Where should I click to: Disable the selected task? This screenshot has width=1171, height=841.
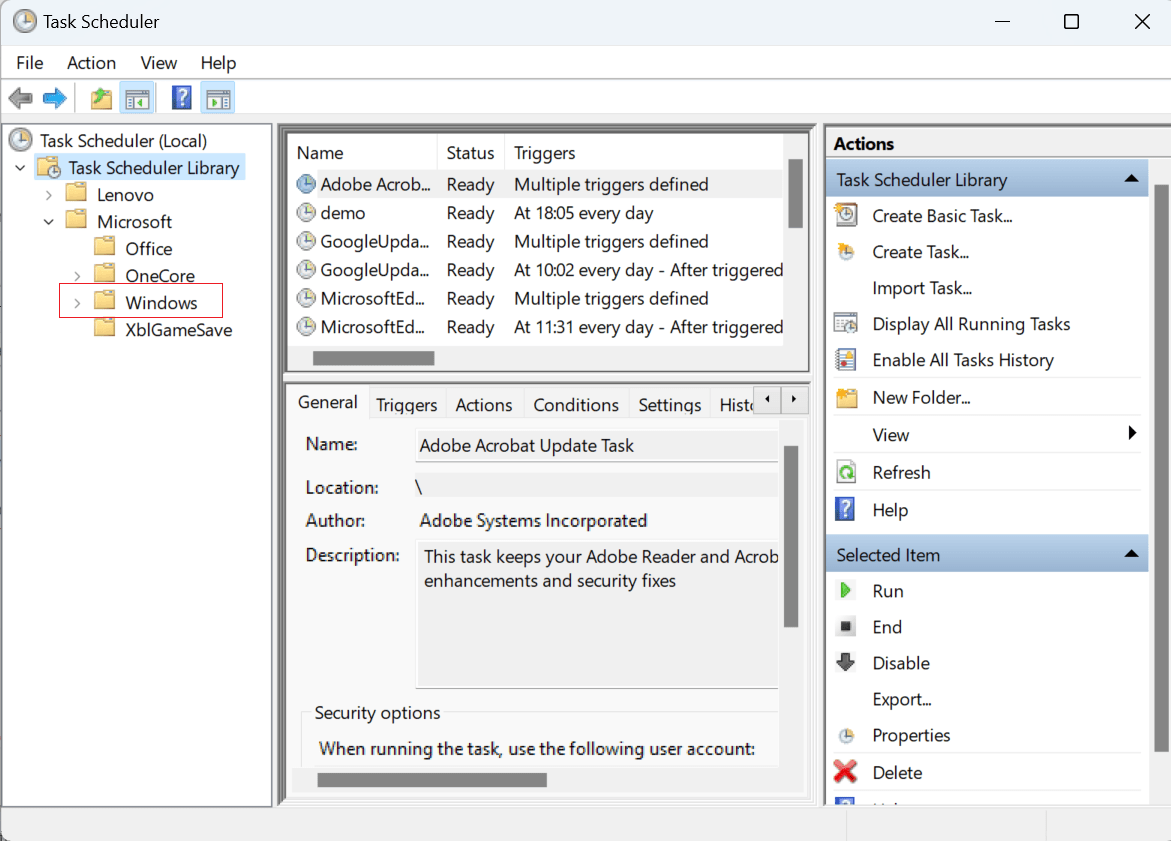click(x=845, y=662)
